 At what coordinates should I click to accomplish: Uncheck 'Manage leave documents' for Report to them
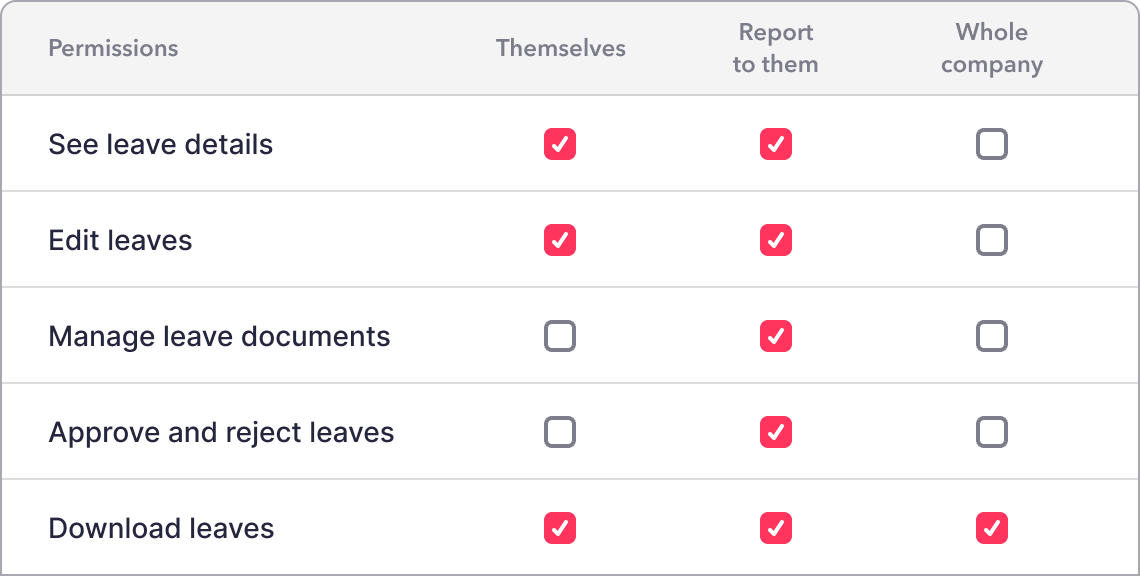coord(775,336)
